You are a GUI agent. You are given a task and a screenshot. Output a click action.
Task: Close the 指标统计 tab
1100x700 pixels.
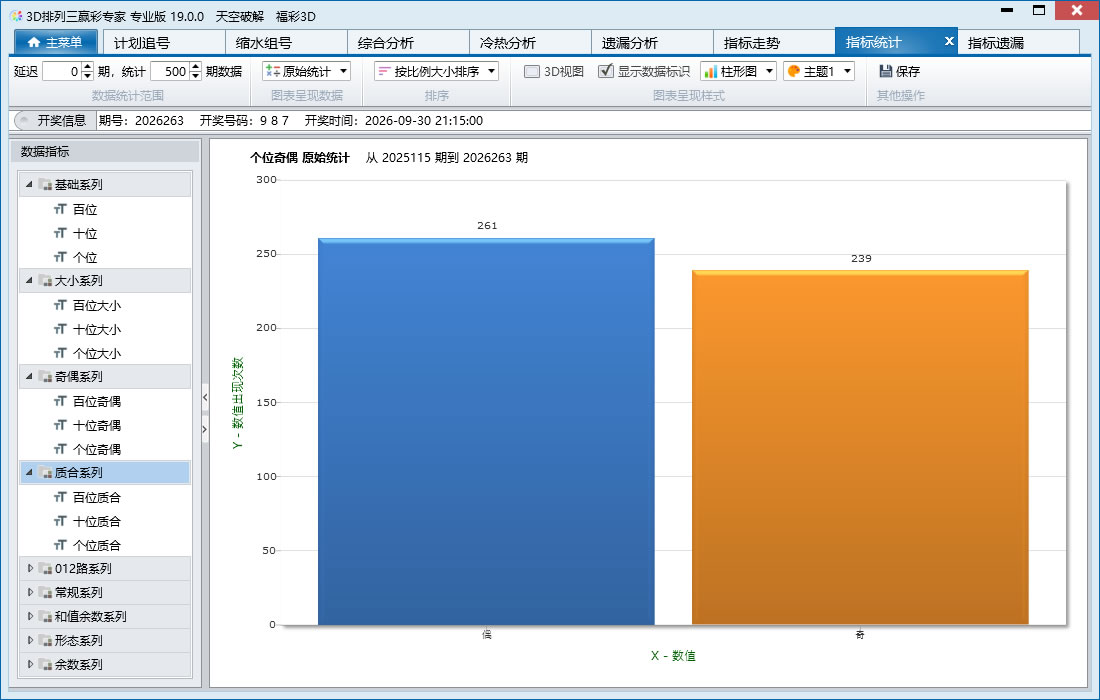pos(949,41)
